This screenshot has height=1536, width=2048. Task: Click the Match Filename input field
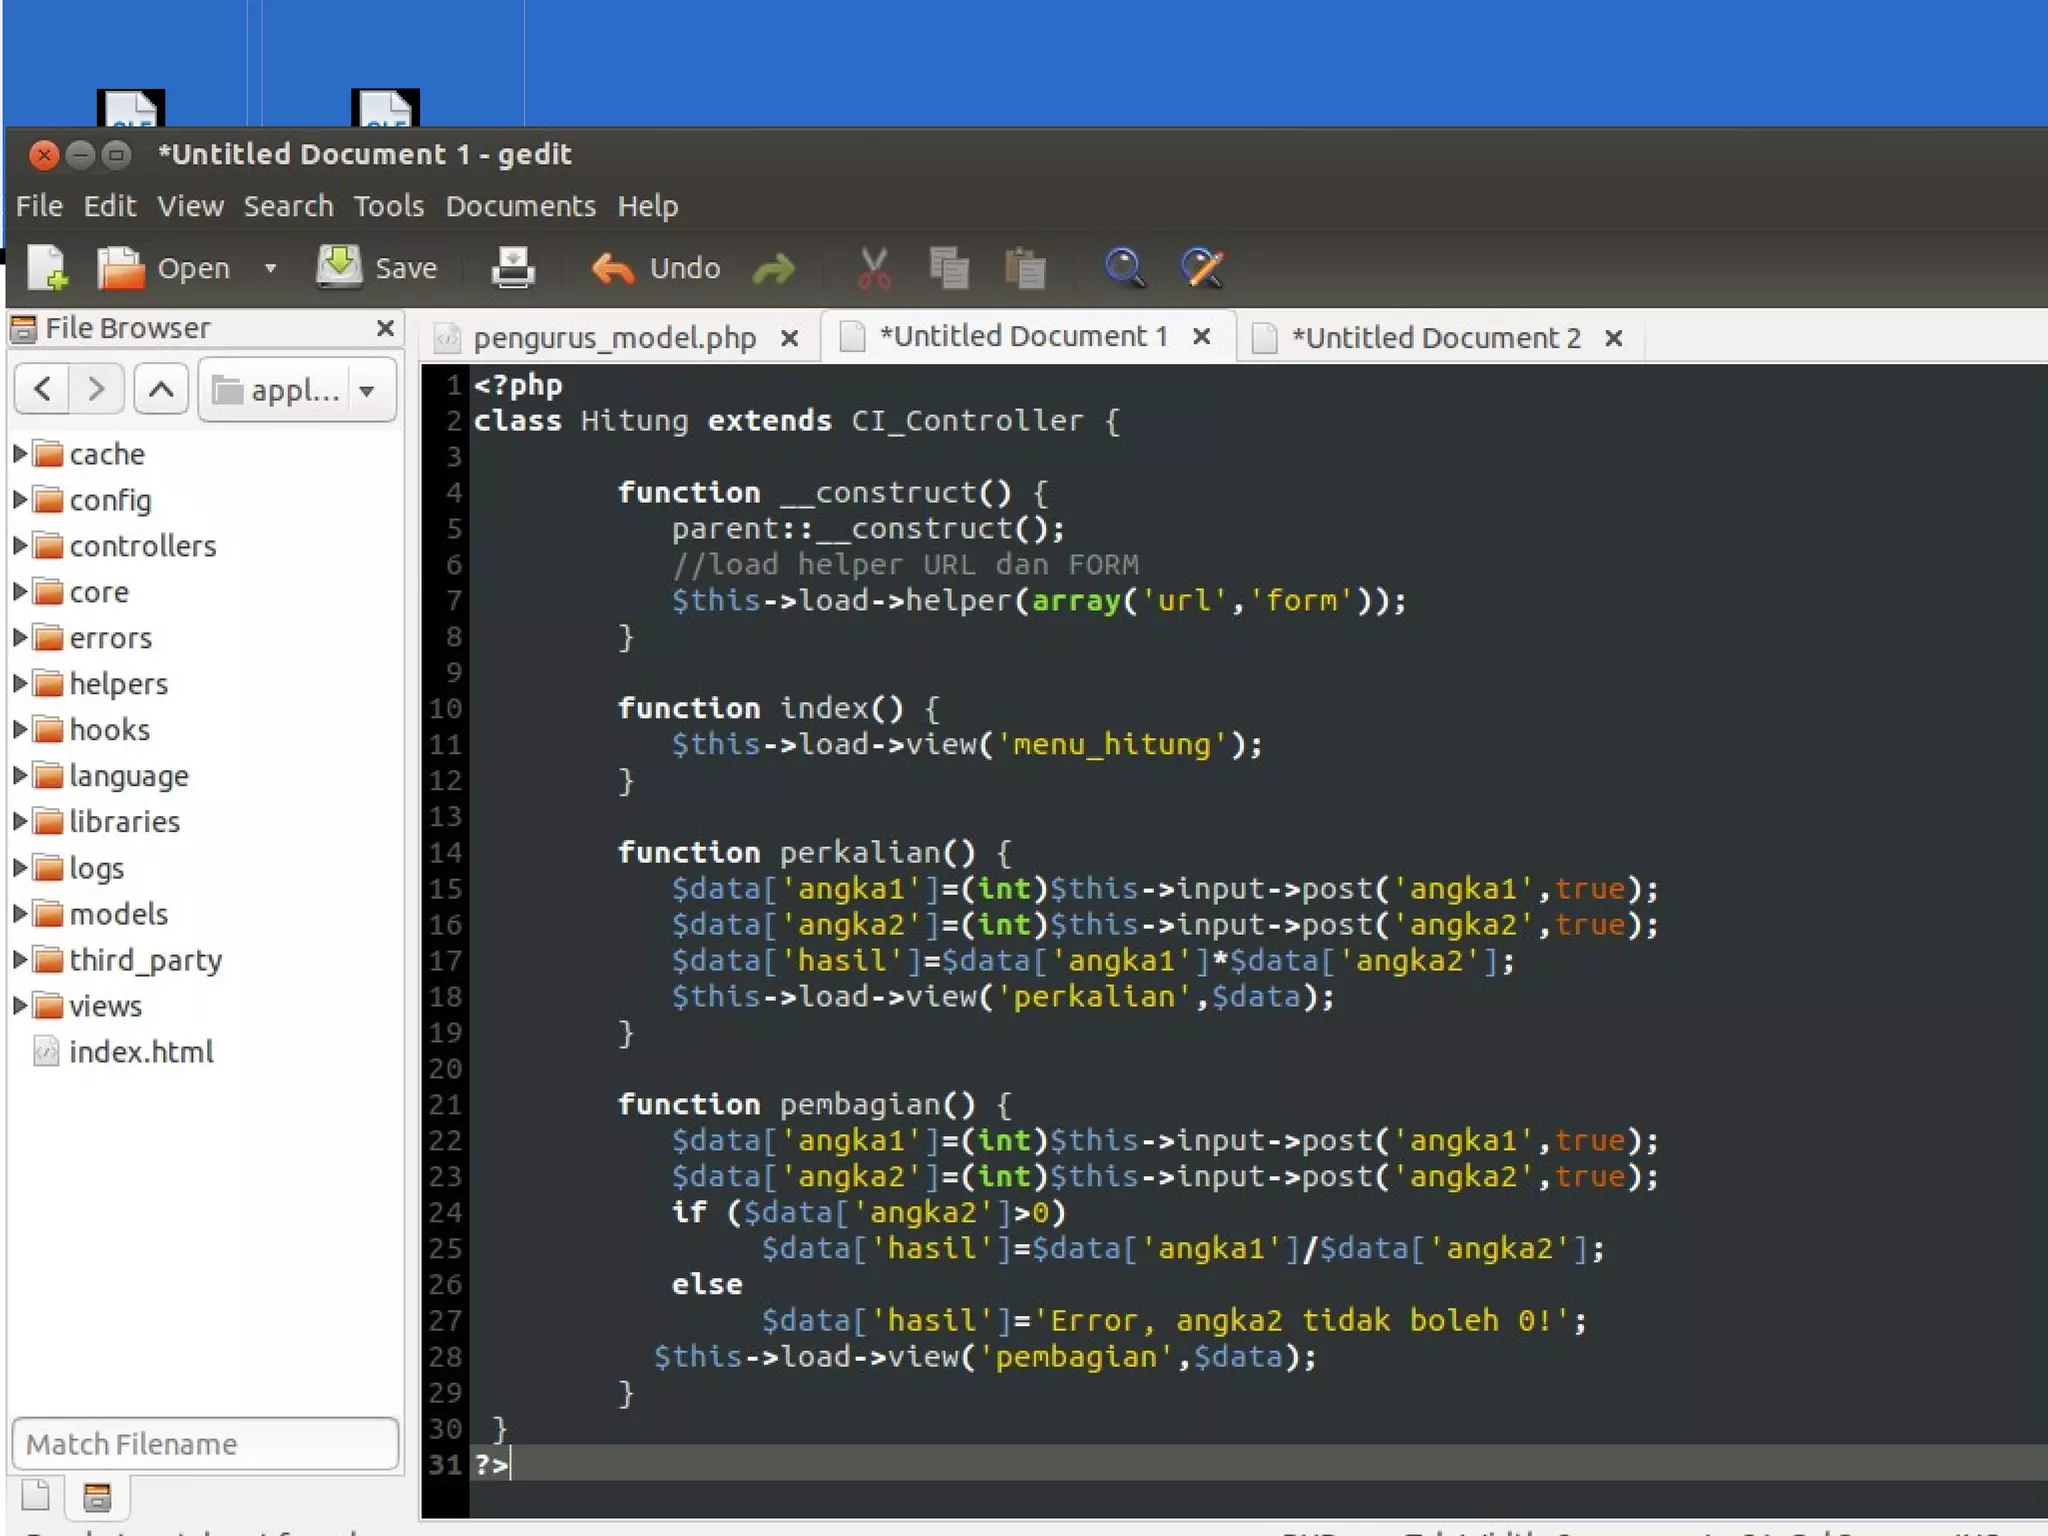(x=205, y=1444)
